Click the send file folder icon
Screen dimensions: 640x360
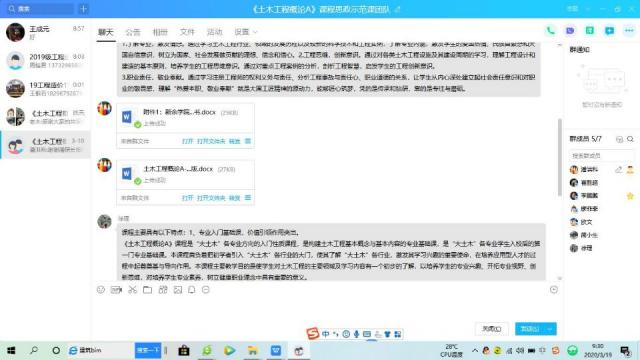point(147,290)
